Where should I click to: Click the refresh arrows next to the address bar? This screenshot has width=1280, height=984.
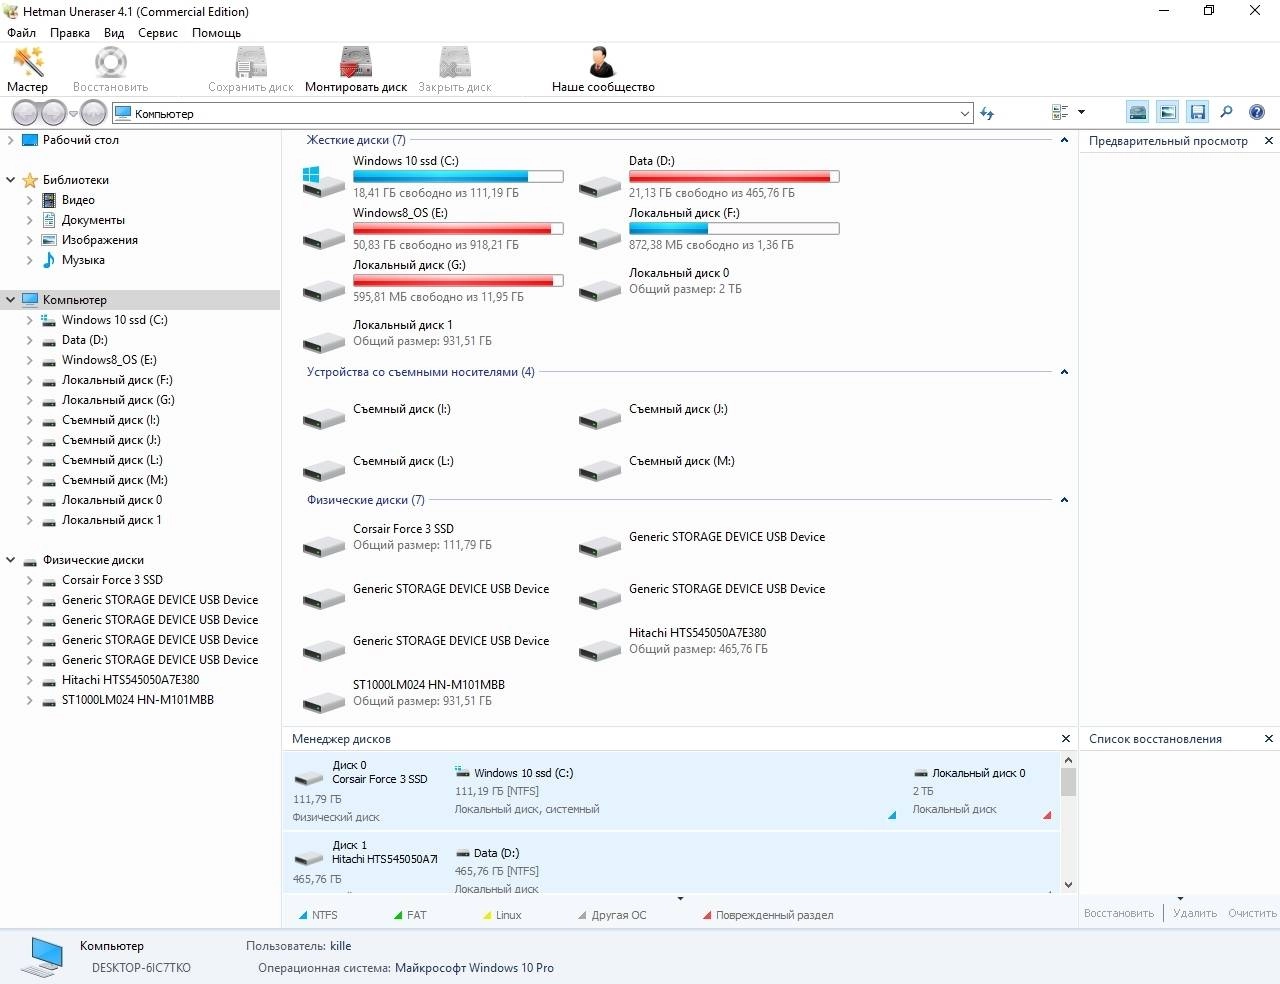[987, 113]
